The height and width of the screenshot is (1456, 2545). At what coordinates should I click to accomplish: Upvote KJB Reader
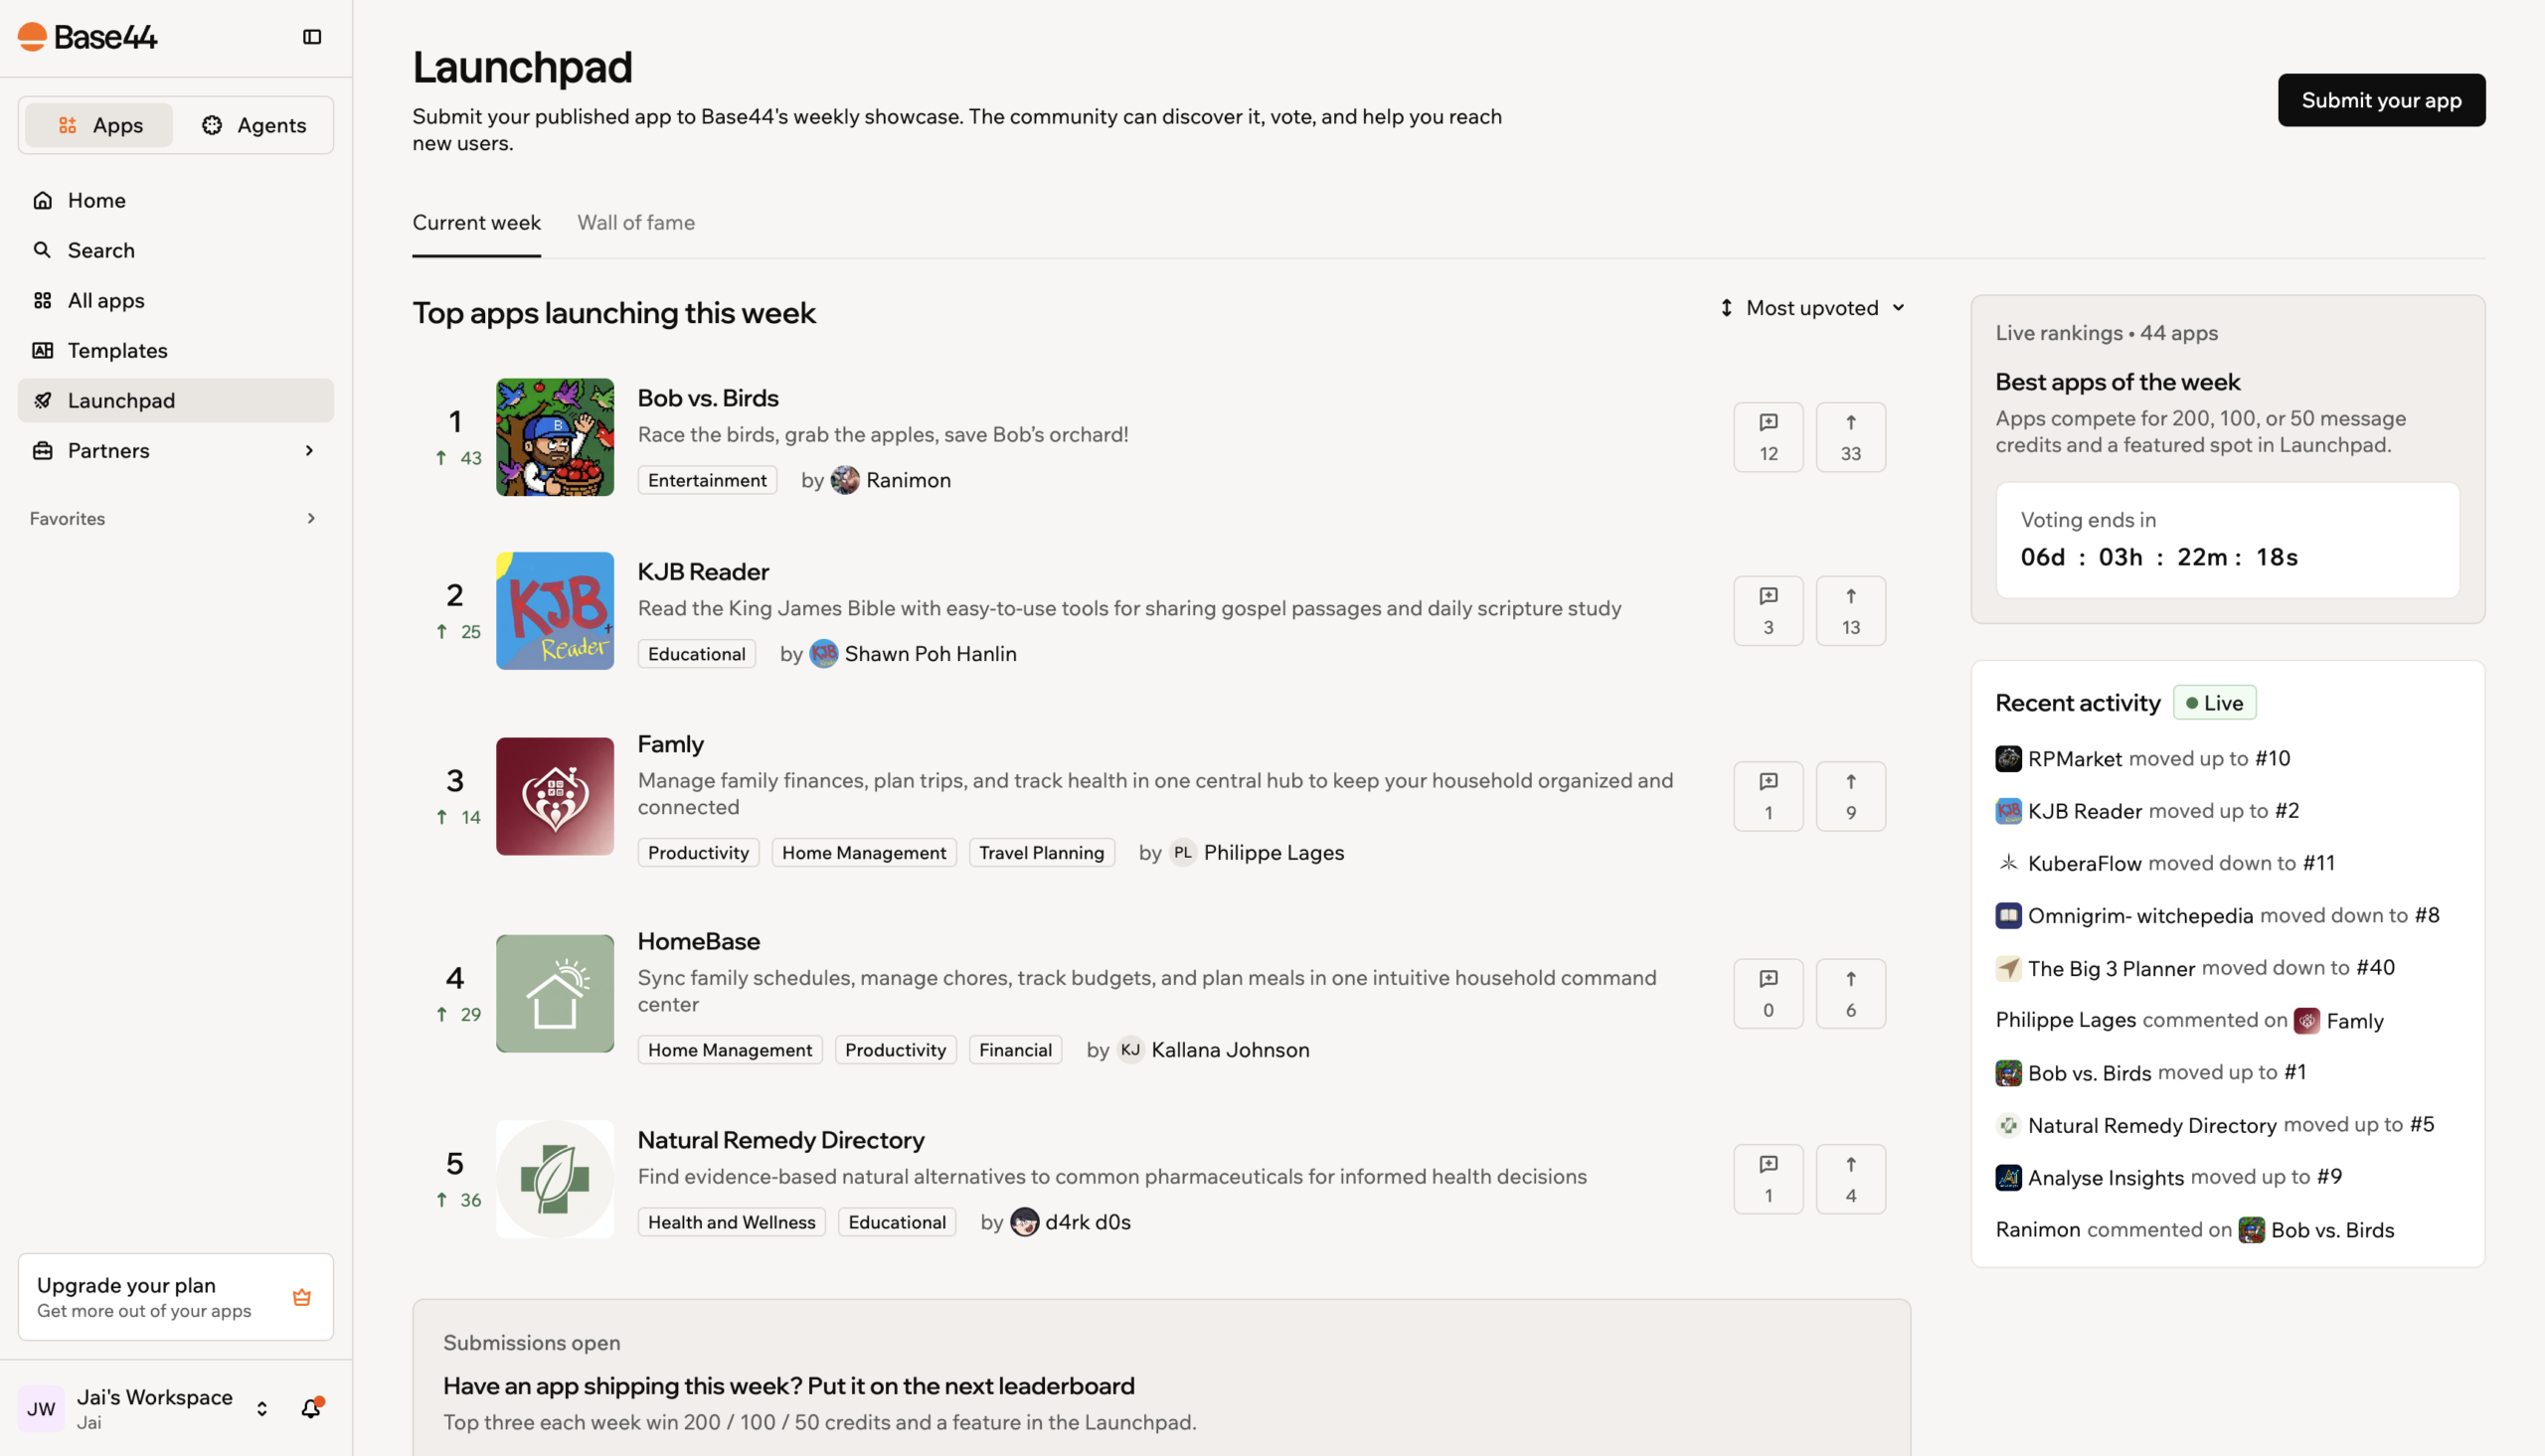pos(1851,611)
